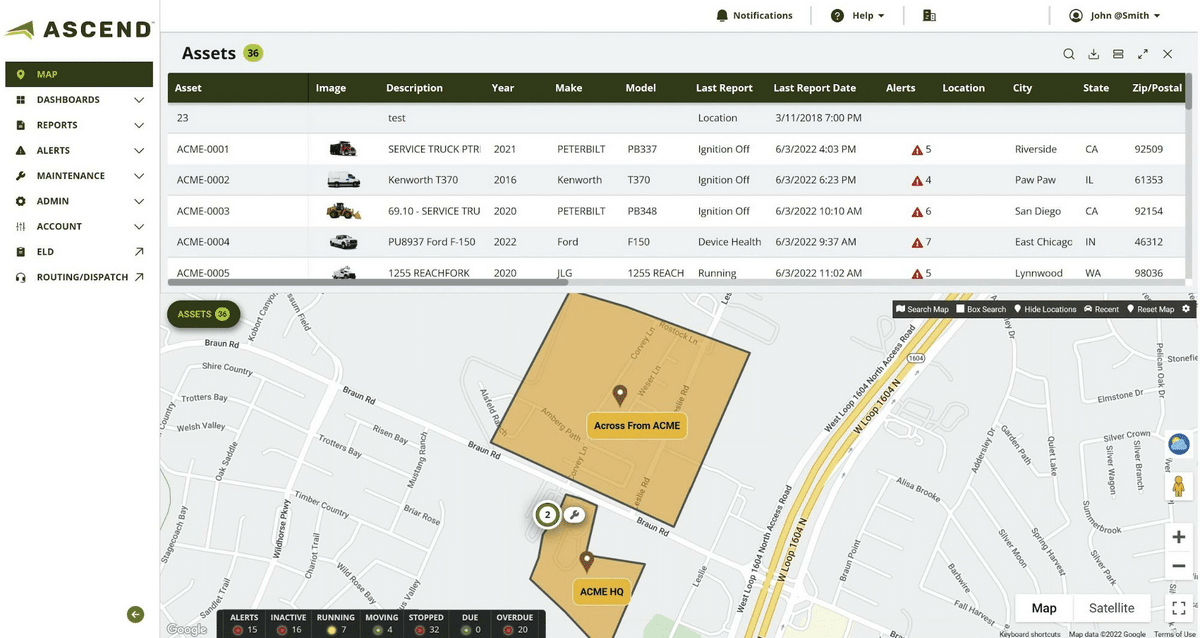Expand the Assets panel to fullscreen
Image resolution: width=1200 pixels, height=638 pixels.
1143,54
